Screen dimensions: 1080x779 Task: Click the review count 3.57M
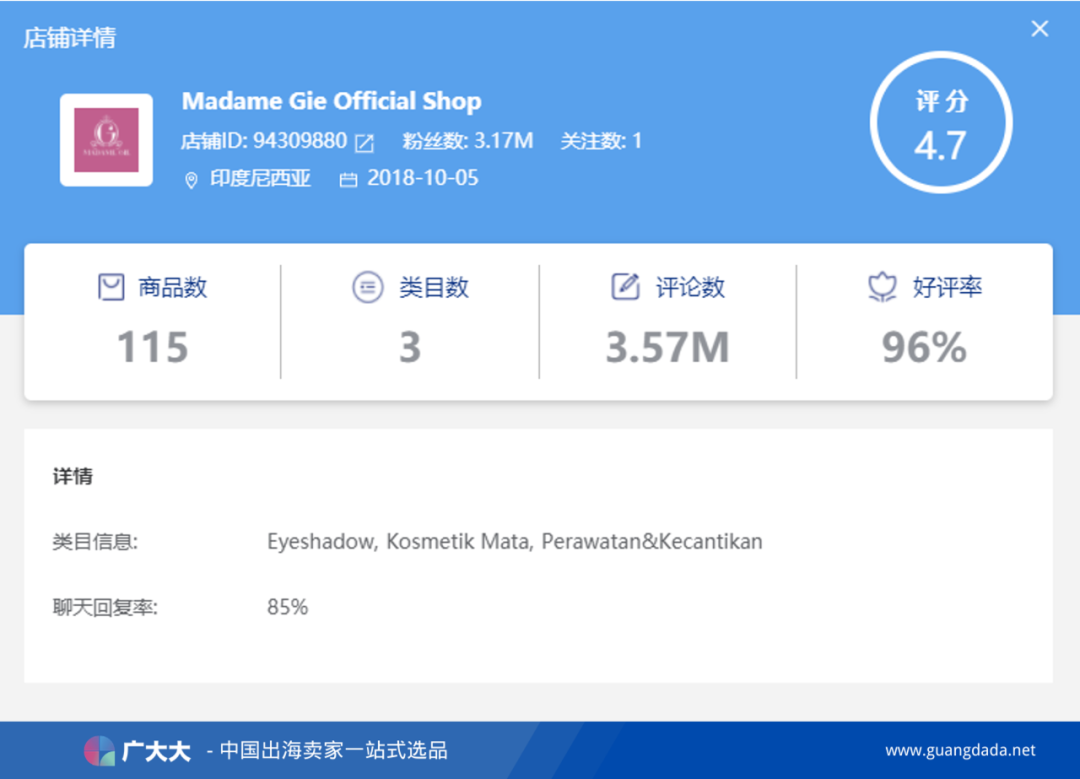pyautogui.click(x=667, y=346)
